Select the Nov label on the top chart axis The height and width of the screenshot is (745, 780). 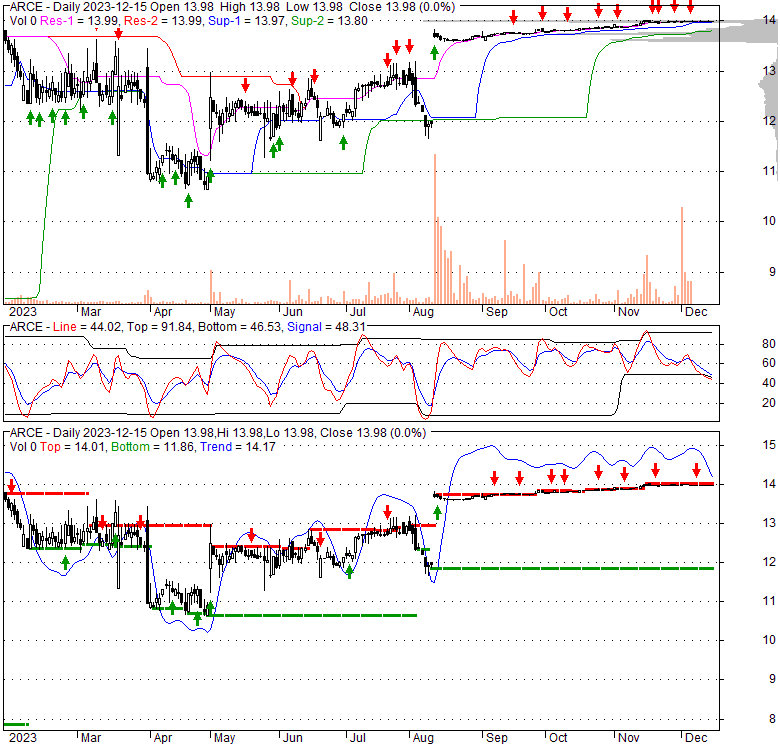[628, 312]
